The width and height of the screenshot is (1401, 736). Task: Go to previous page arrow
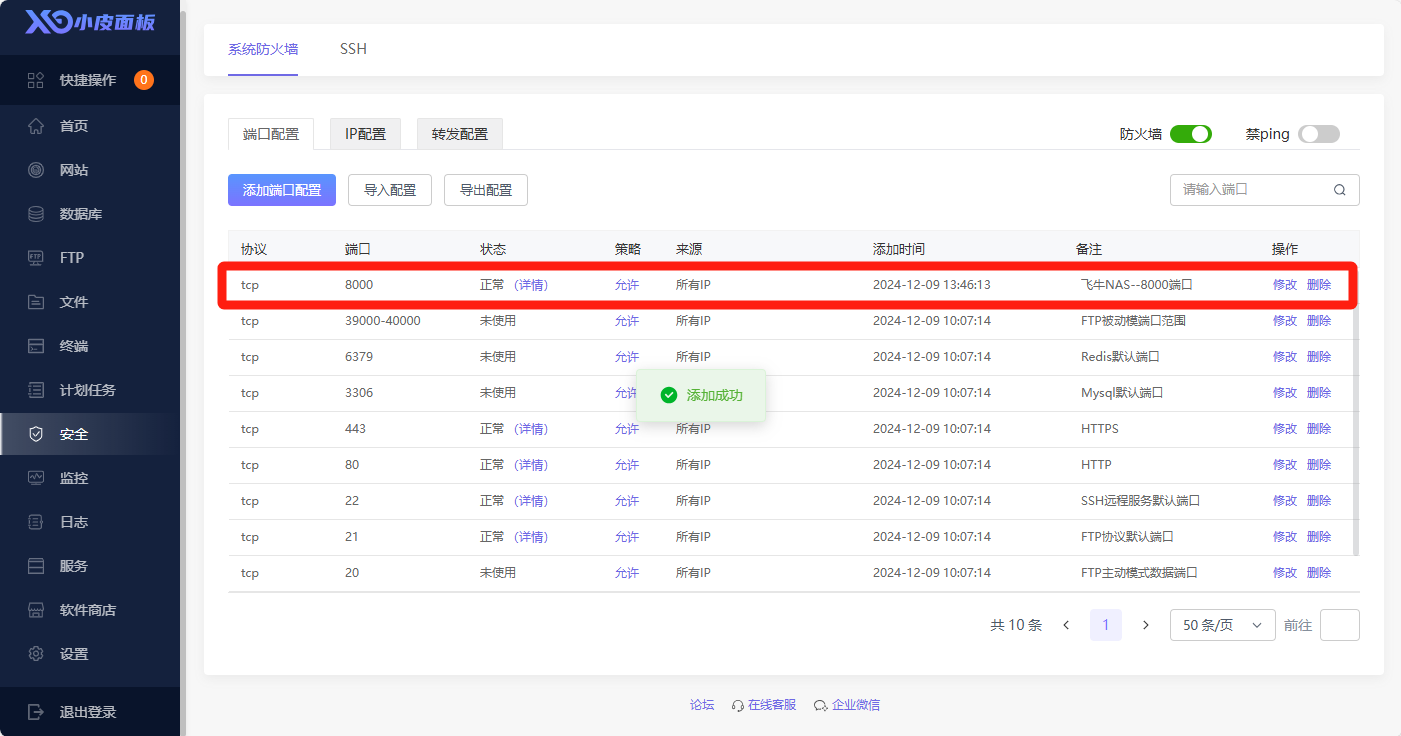[1066, 625]
